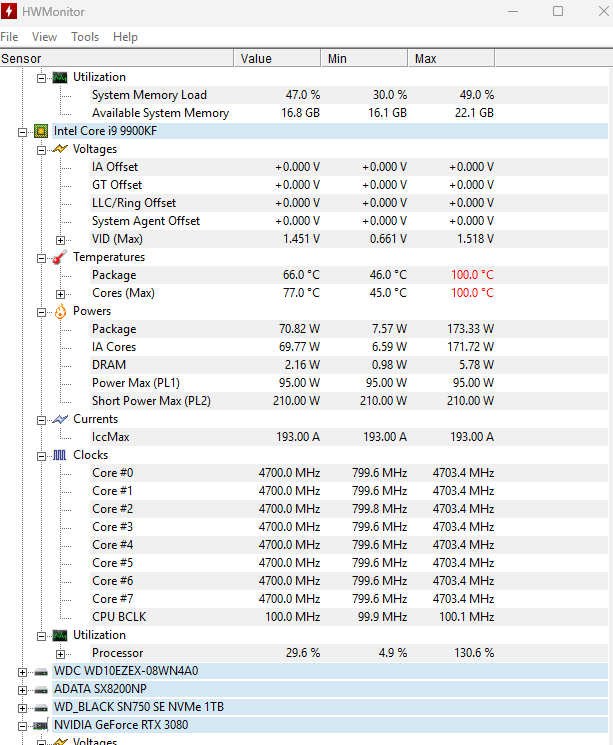Click the Currents wave icon
This screenshot has height=745, width=613.
pos(60,419)
